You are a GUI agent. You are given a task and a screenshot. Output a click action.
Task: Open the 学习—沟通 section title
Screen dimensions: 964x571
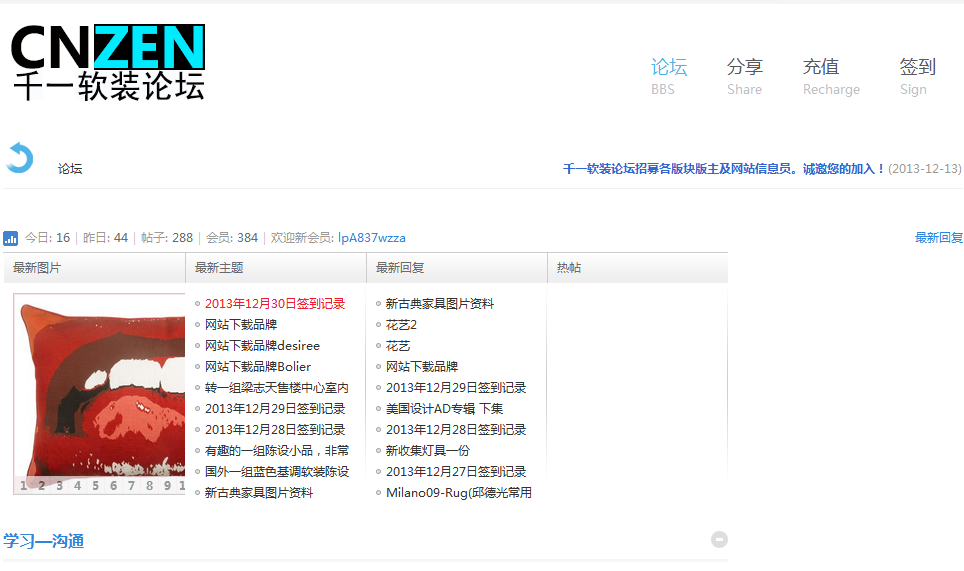pos(44,541)
